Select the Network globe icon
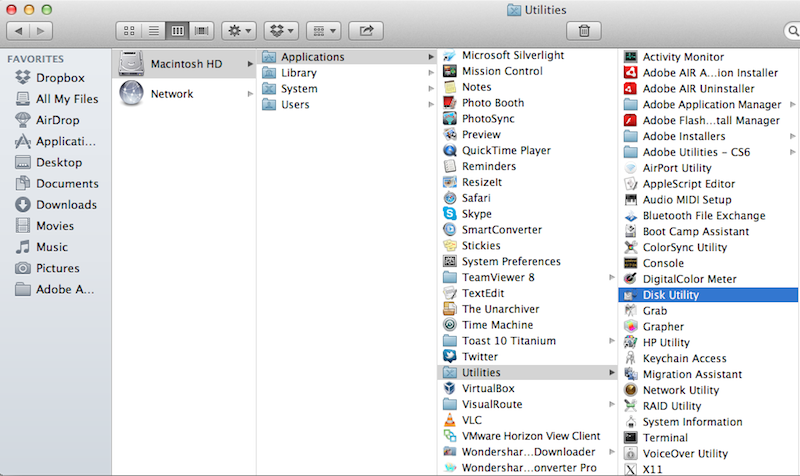 [131, 94]
